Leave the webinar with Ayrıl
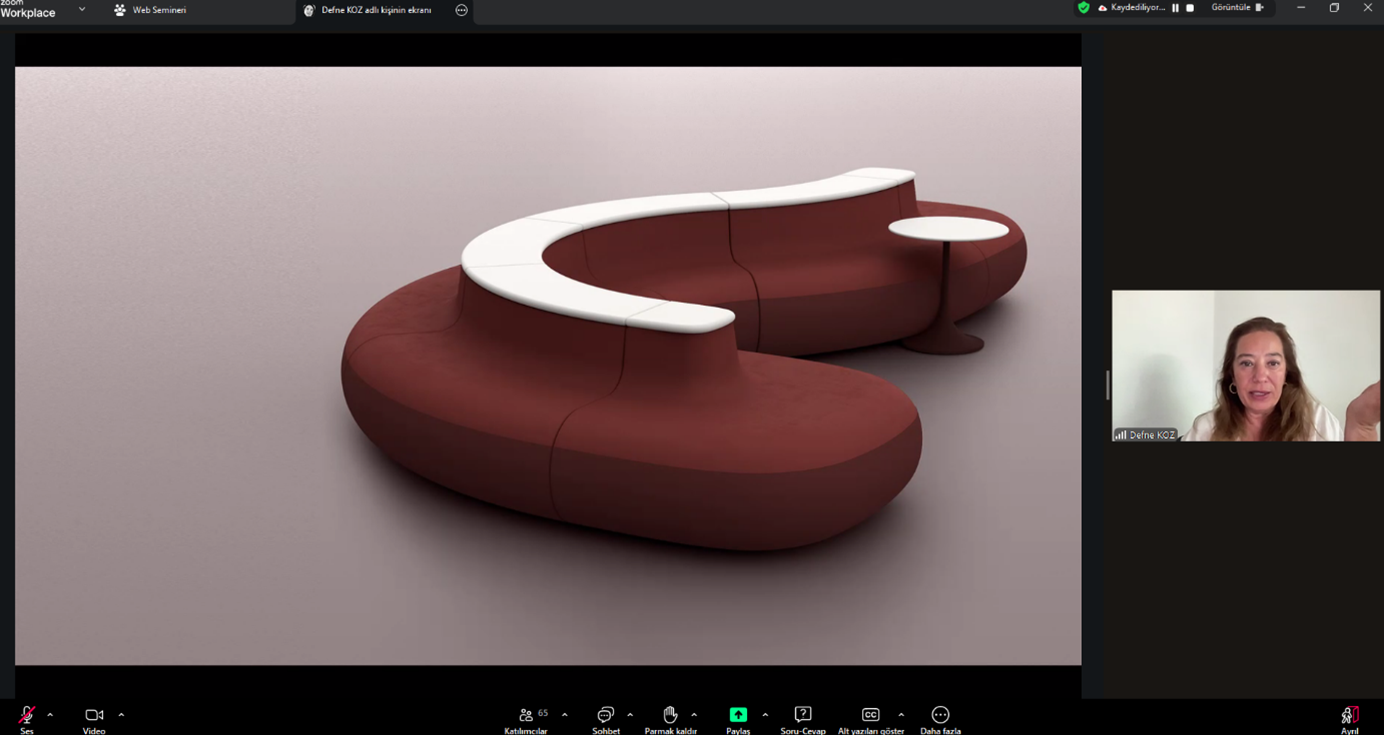 tap(1349, 715)
